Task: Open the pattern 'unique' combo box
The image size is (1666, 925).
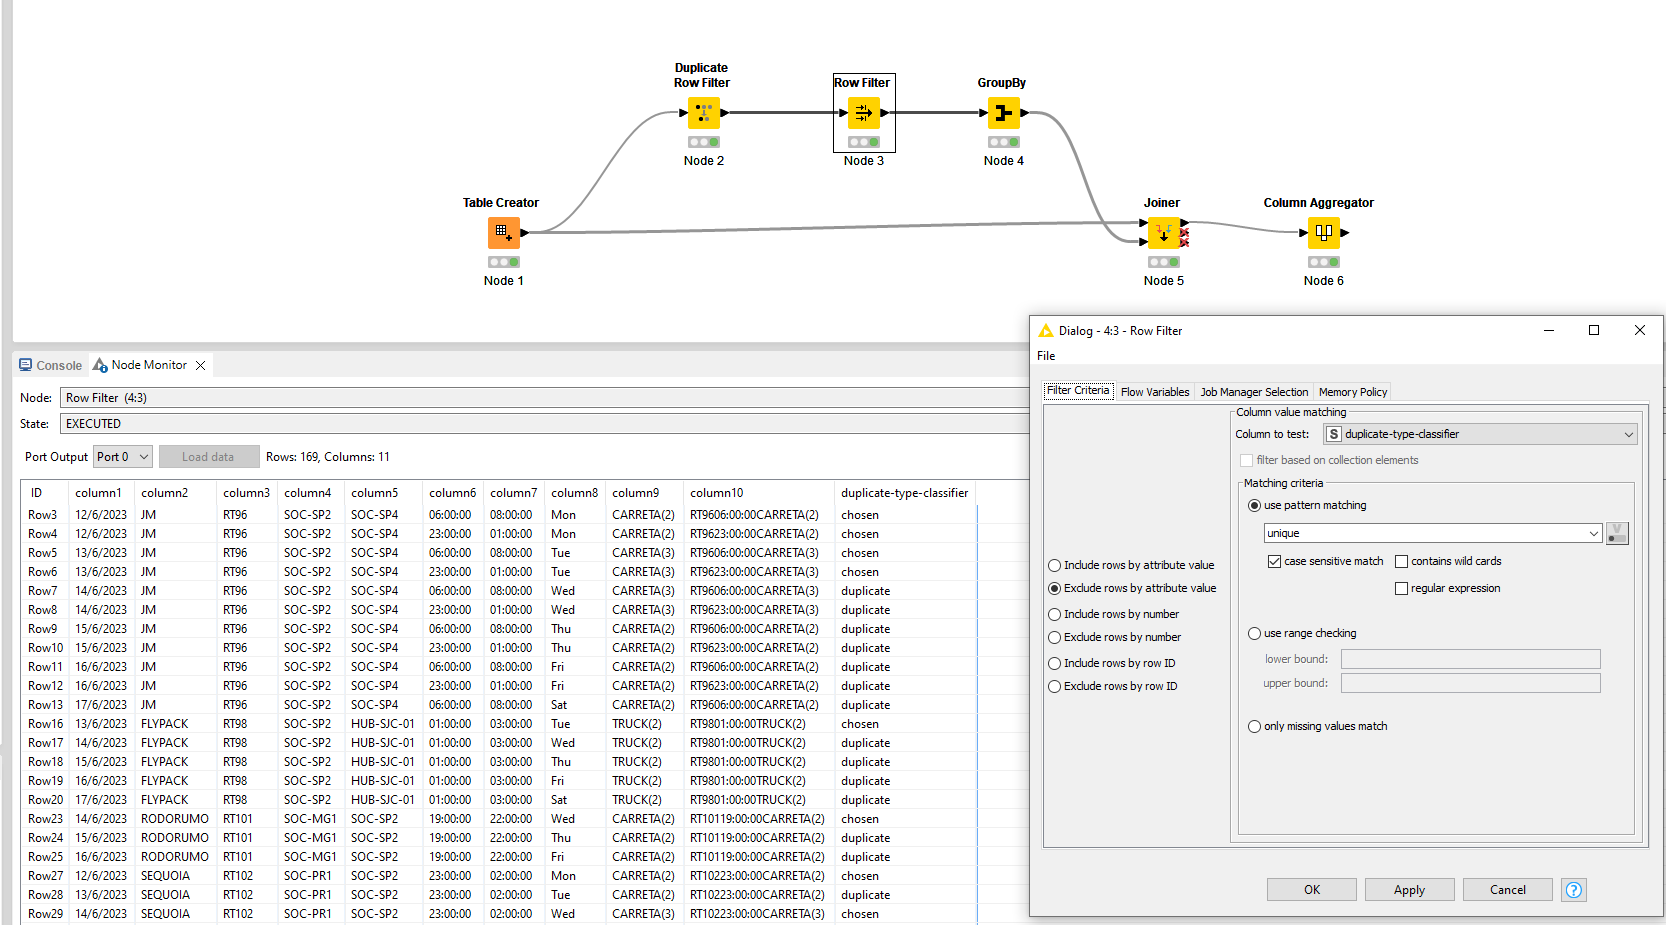Action: pyautogui.click(x=1433, y=534)
